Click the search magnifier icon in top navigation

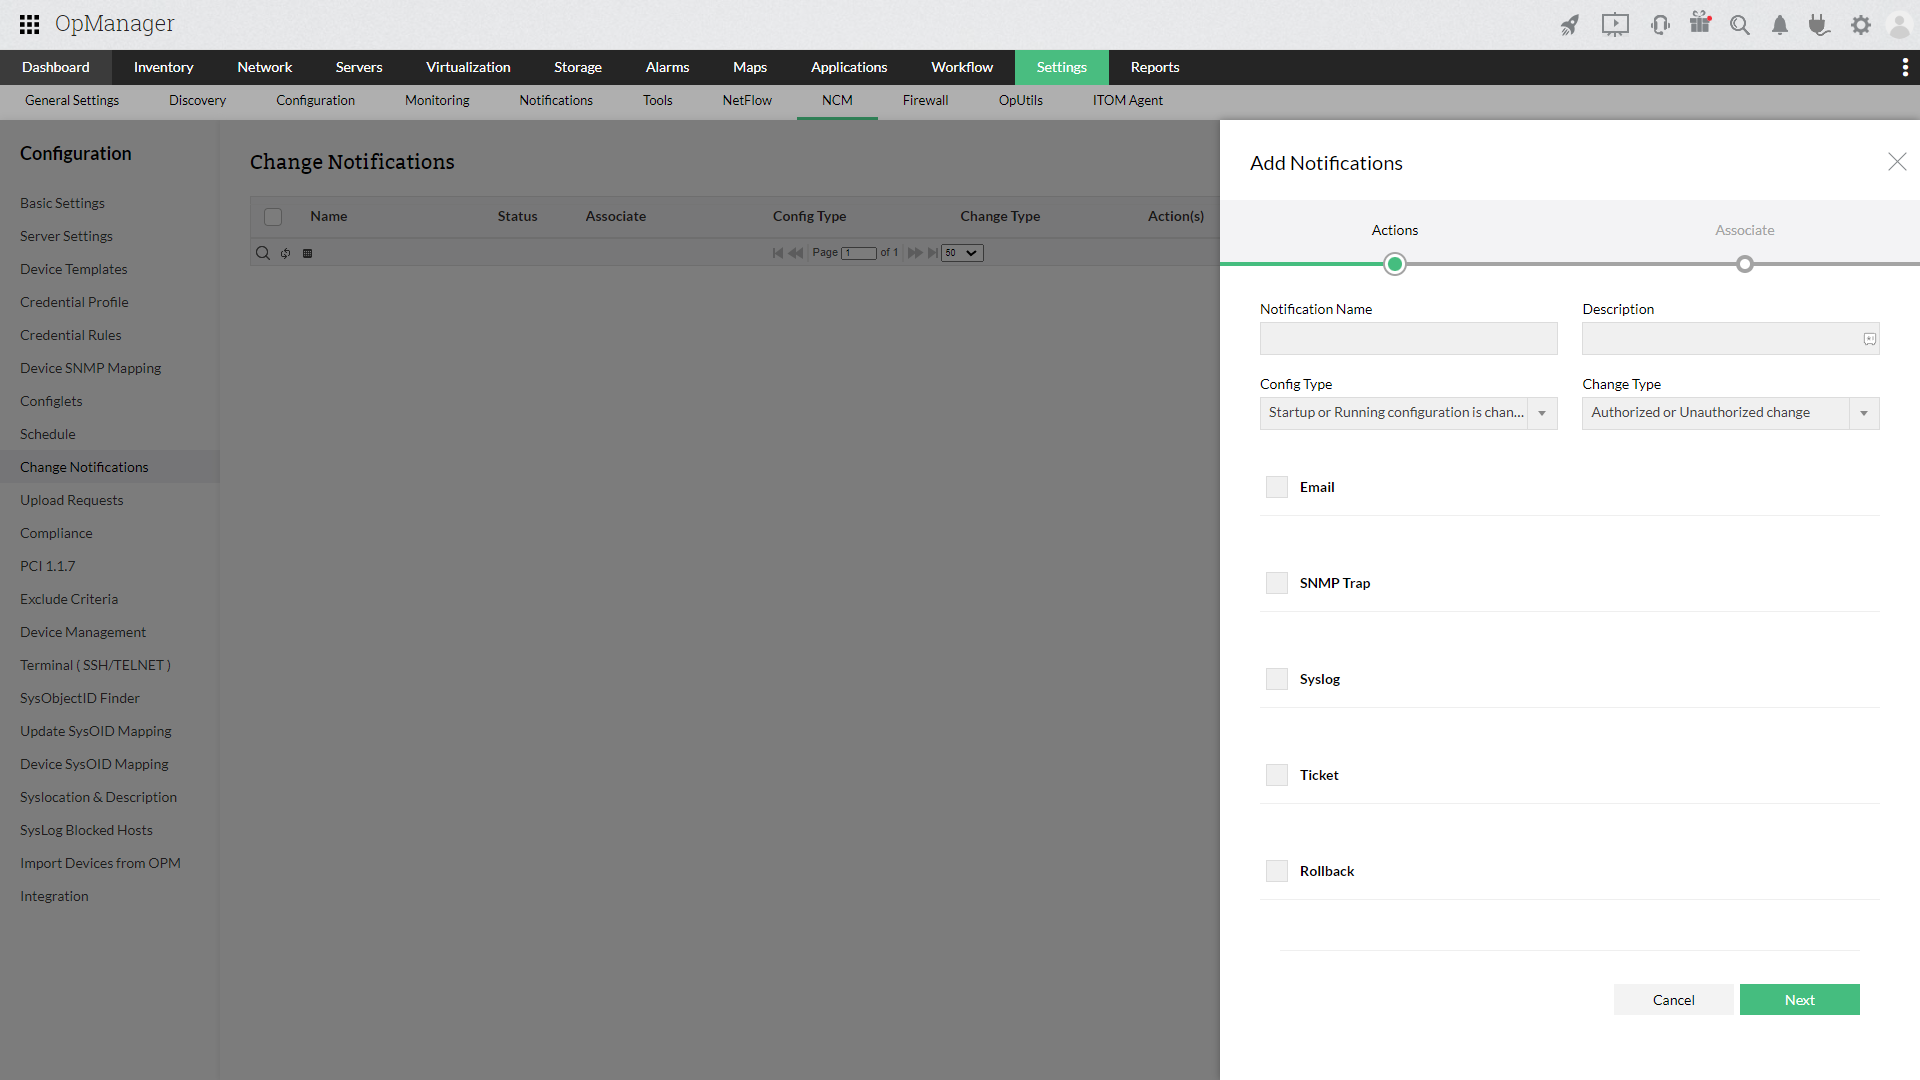coord(1741,24)
